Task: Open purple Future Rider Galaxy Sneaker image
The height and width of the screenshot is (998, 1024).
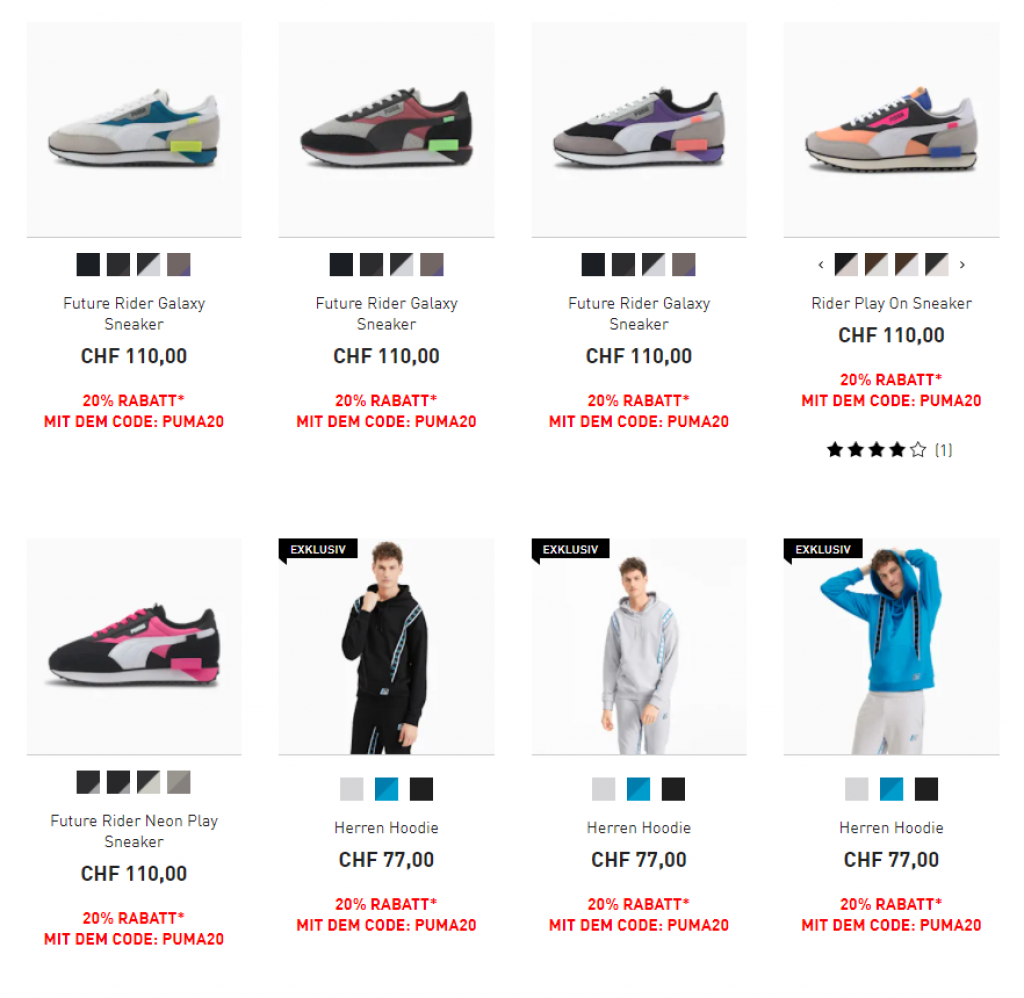Action: 639,129
